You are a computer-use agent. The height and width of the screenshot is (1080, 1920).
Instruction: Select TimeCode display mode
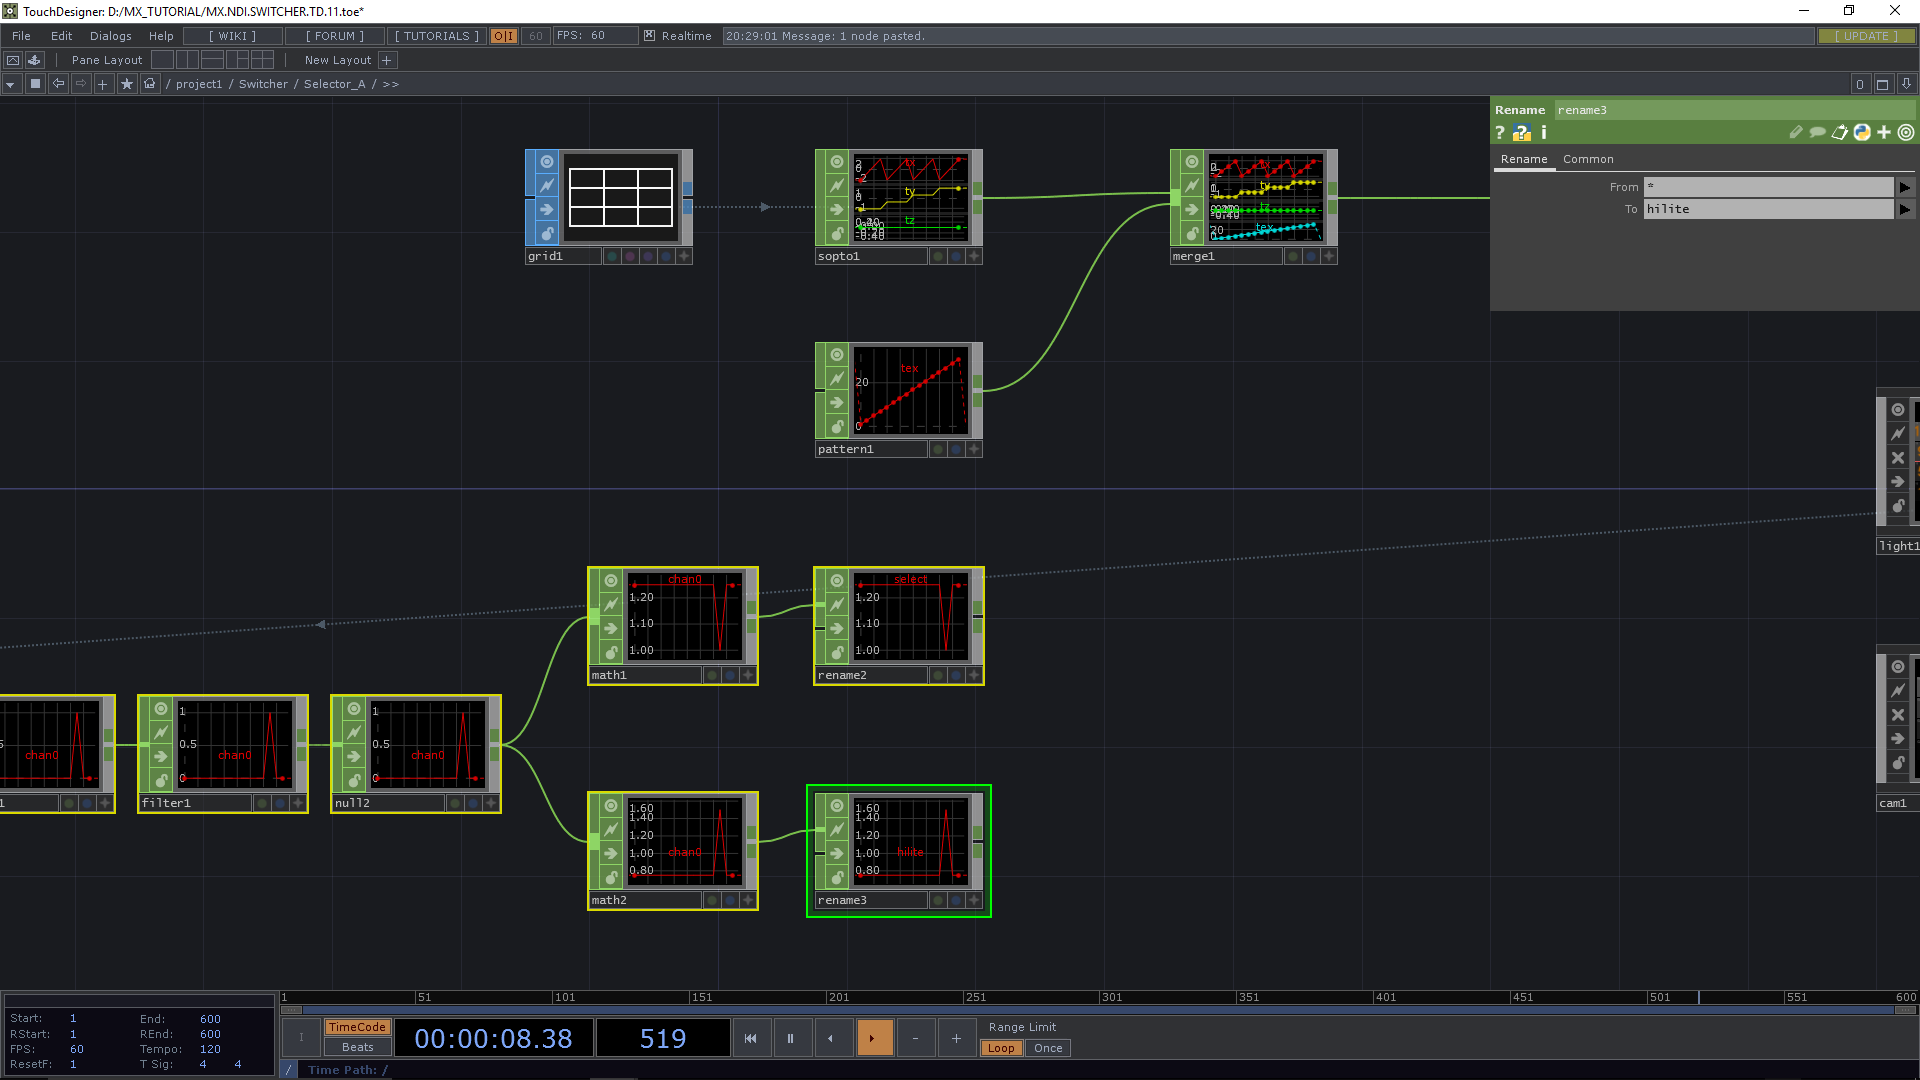click(x=357, y=1027)
